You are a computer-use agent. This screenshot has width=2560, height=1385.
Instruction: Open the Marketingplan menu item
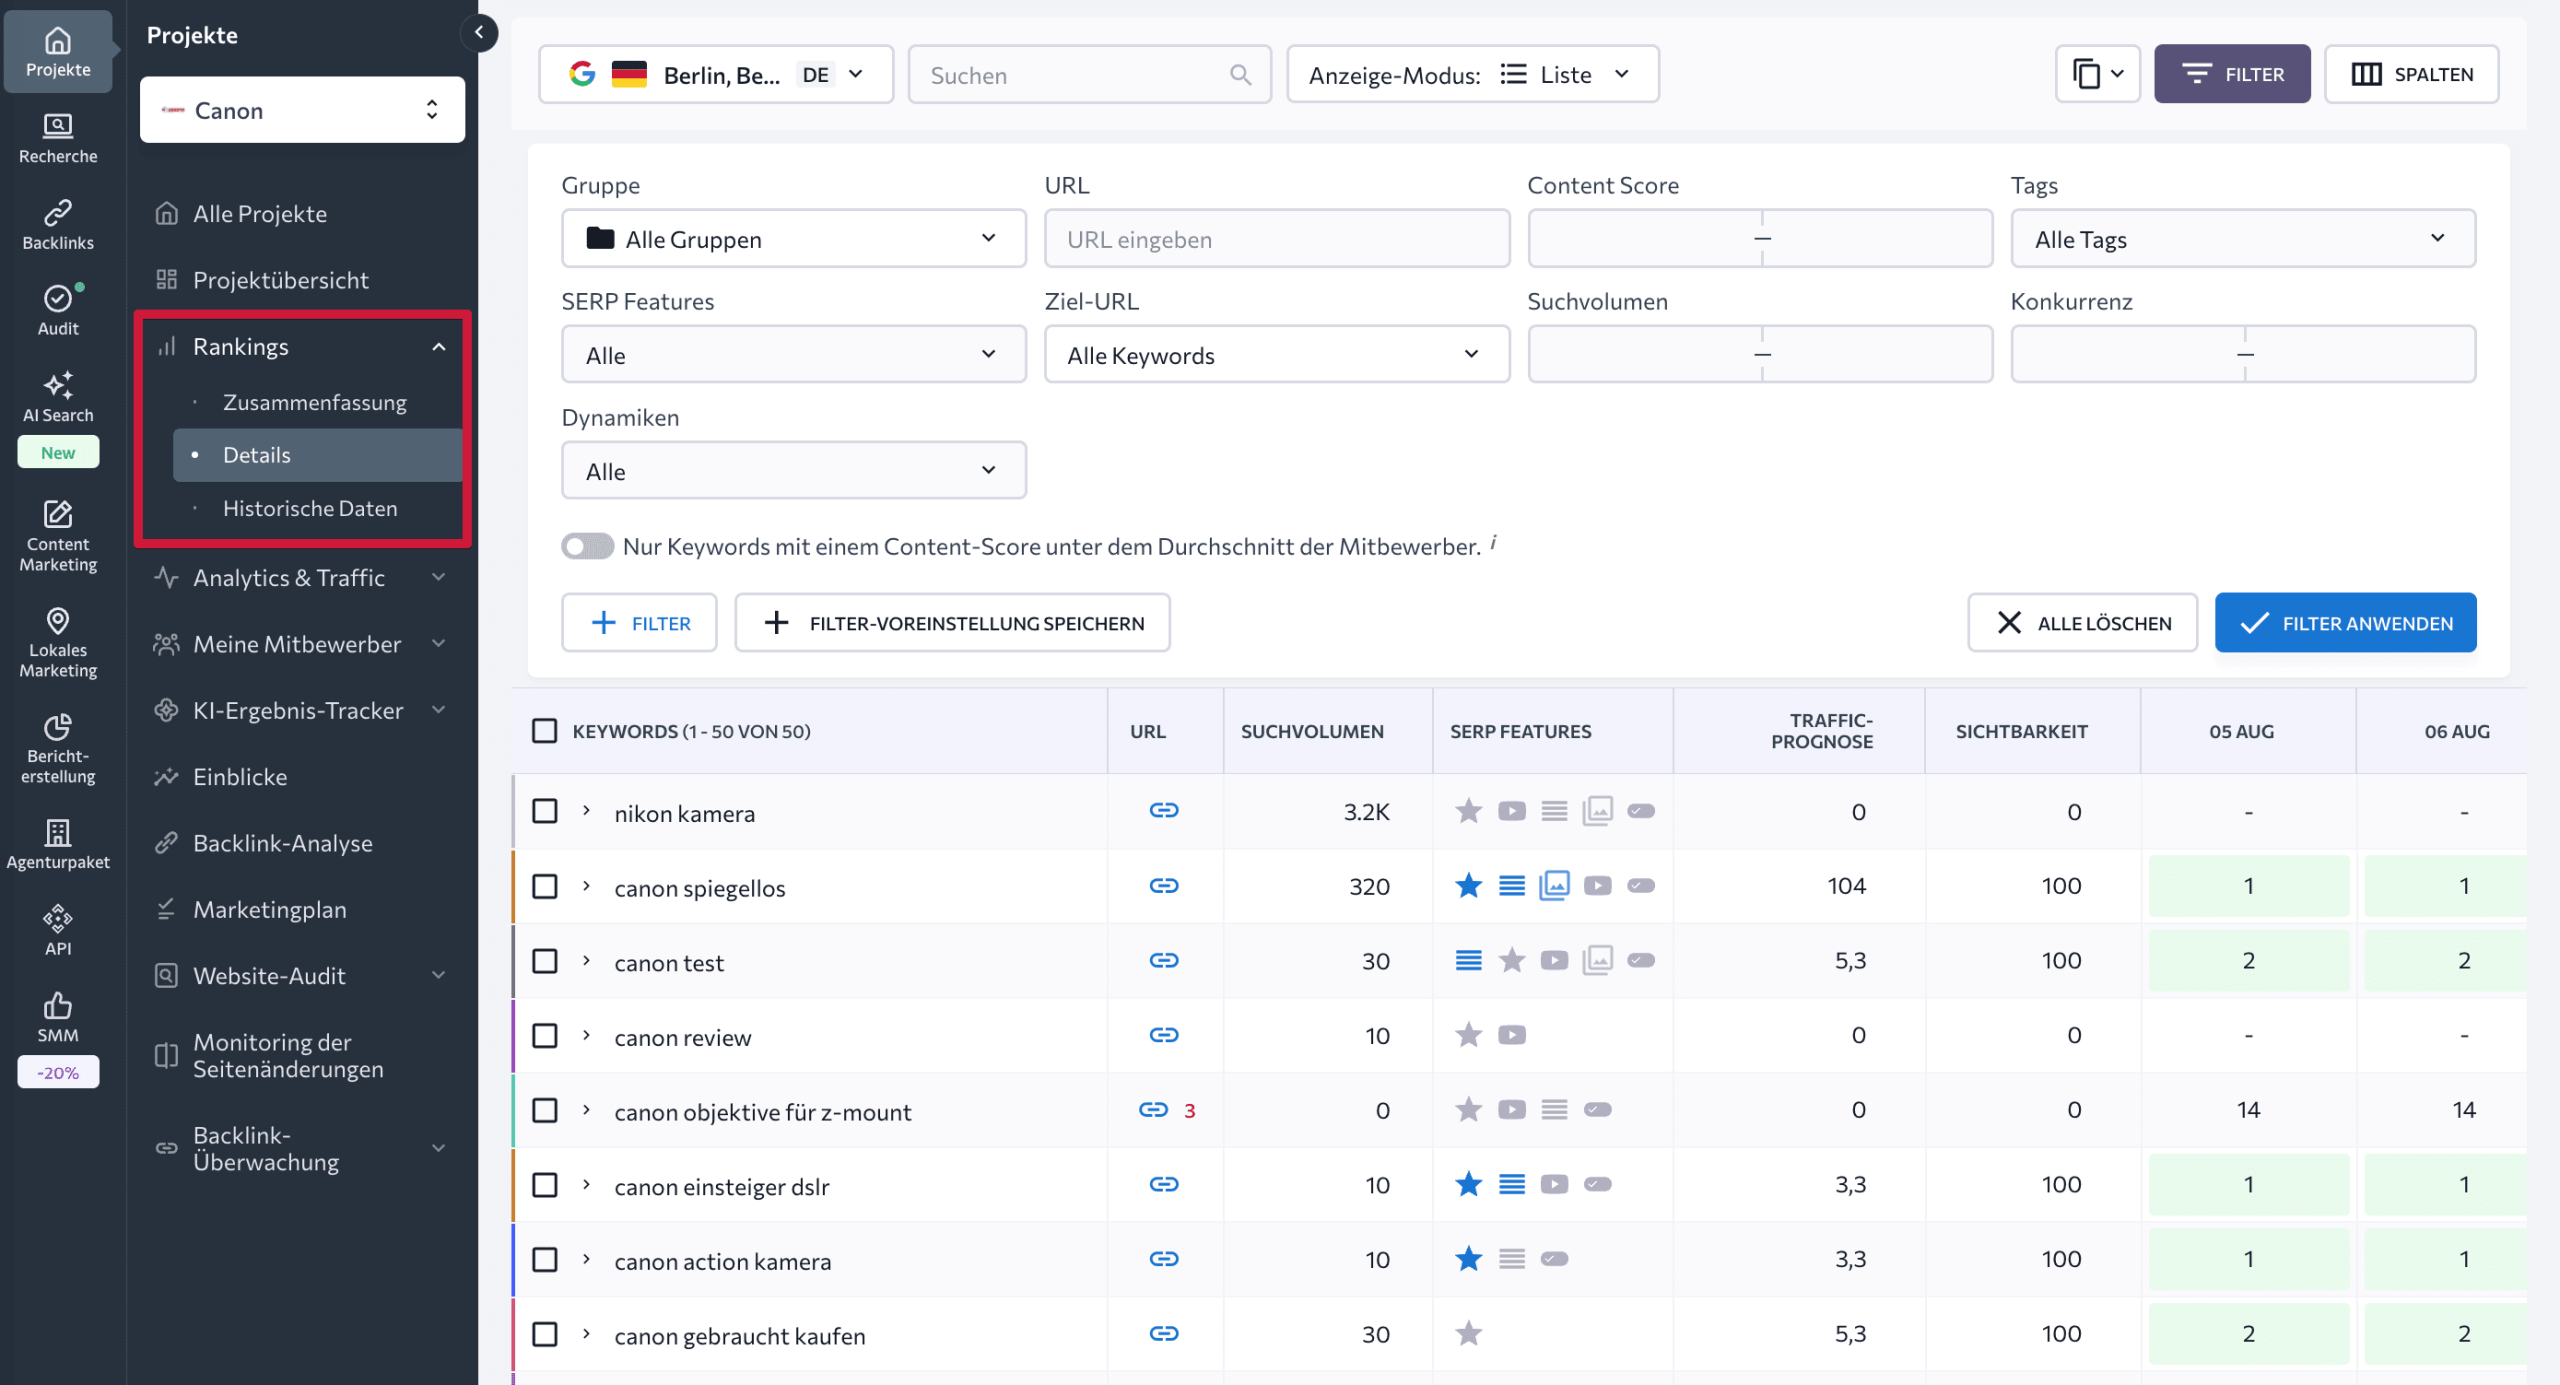270,910
